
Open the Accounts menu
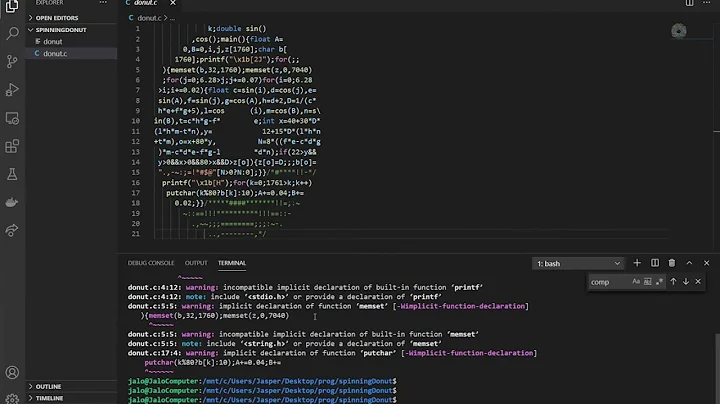[x=12, y=372]
